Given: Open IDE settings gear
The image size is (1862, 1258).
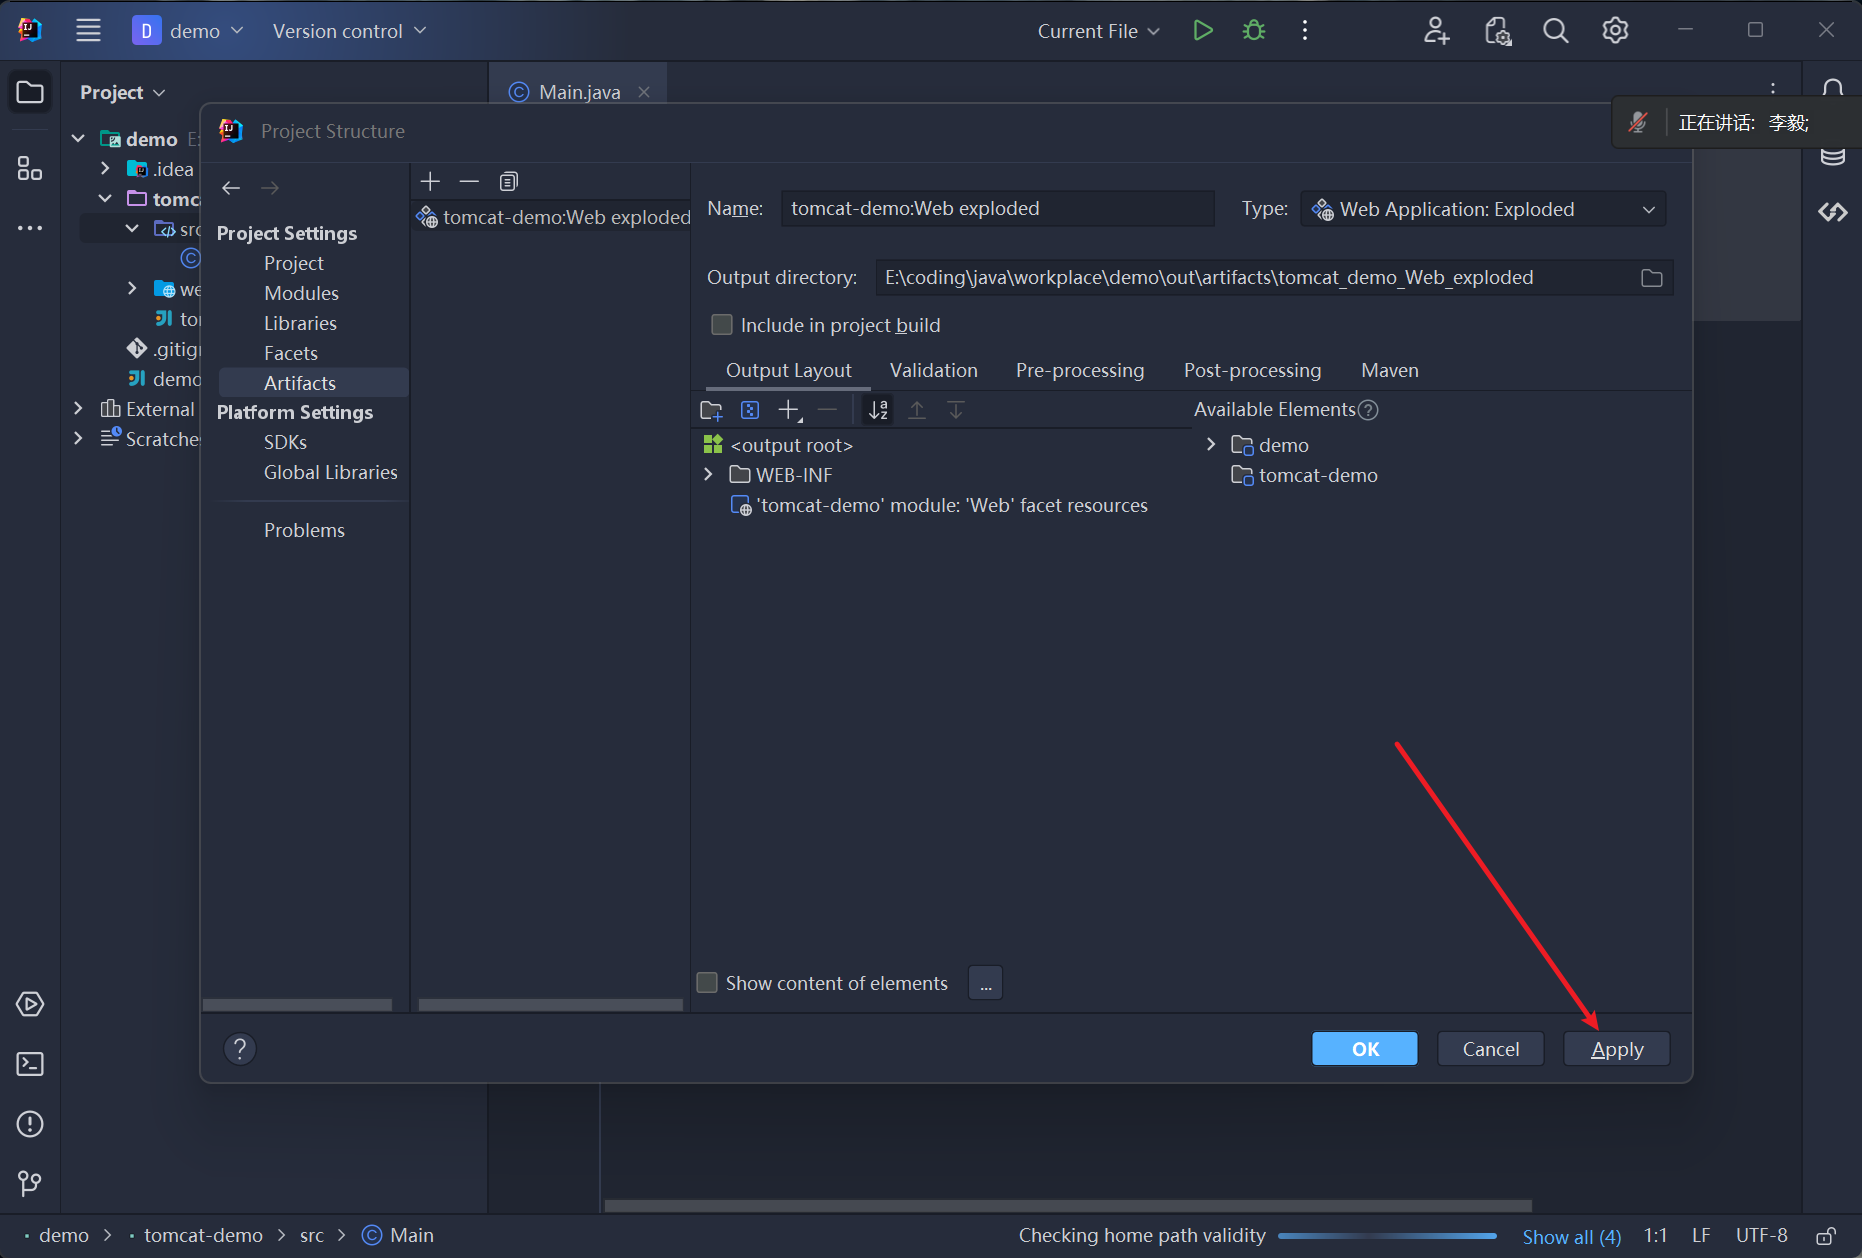Looking at the screenshot, I should pyautogui.click(x=1615, y=30).
